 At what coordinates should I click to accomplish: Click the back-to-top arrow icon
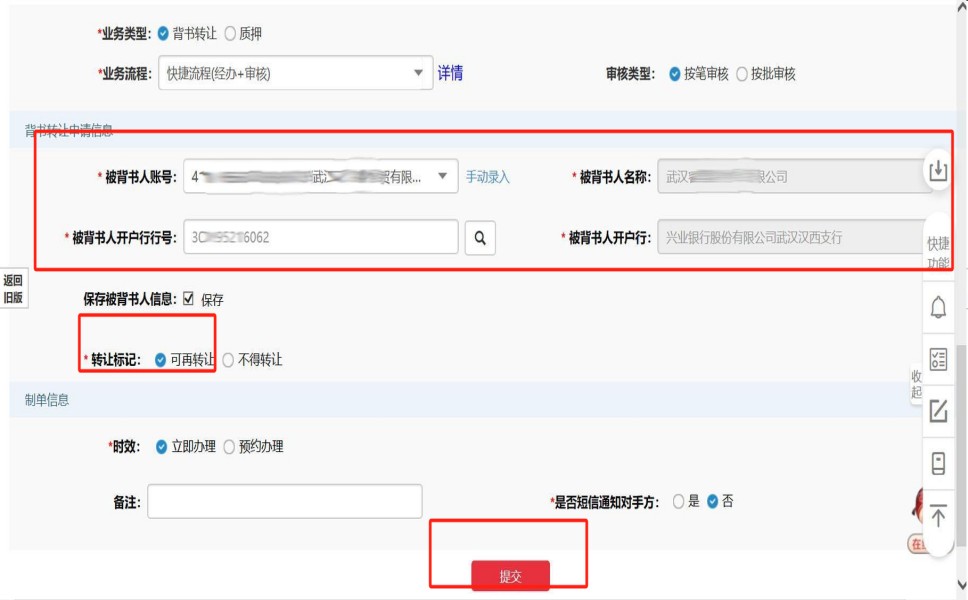coord(938,515)
